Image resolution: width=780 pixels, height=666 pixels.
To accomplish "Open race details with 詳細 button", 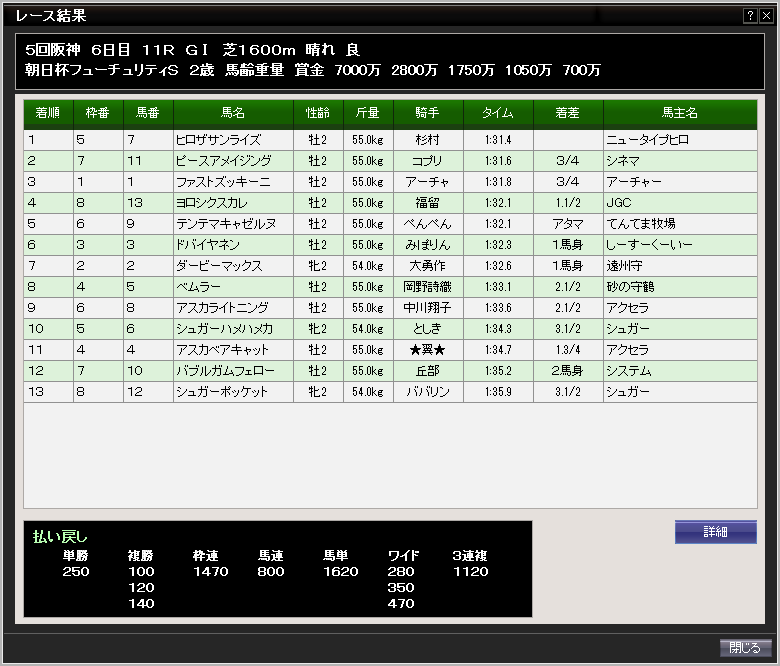I will click(715, 532).
